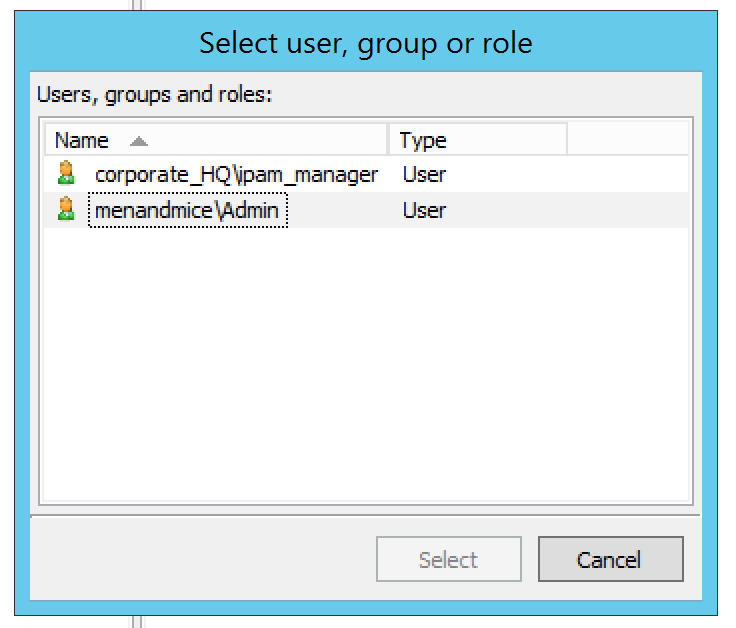Sort list by the Type column header
The image size is (736, 628).
[x=422, y=140]
